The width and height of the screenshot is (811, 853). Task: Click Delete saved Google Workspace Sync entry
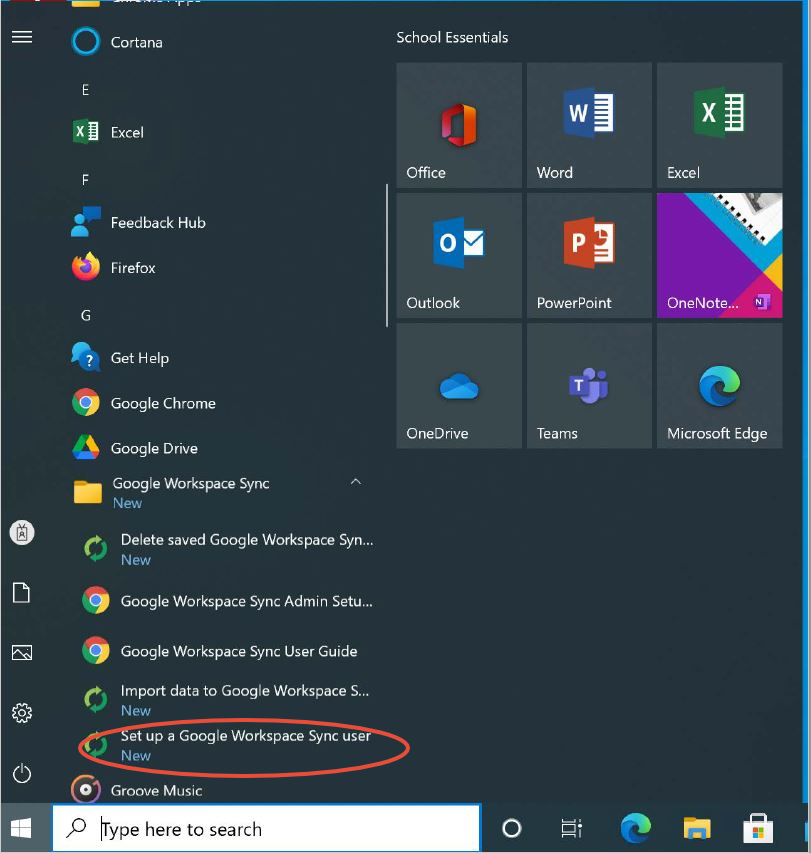tap(228, 549)
